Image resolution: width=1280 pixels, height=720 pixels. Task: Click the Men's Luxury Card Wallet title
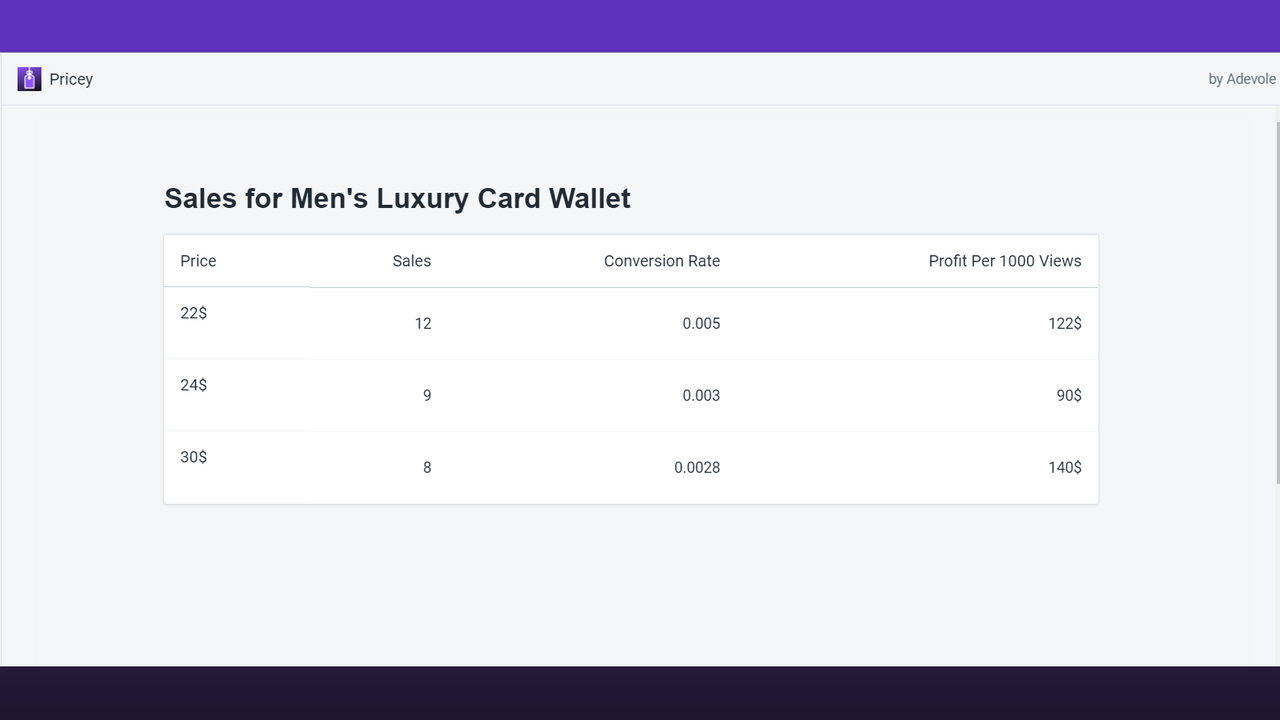(x=397, y=198)
